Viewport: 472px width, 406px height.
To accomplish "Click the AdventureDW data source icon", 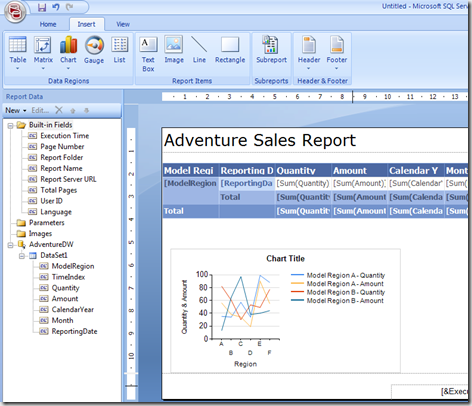I will [x=22, y=244].
